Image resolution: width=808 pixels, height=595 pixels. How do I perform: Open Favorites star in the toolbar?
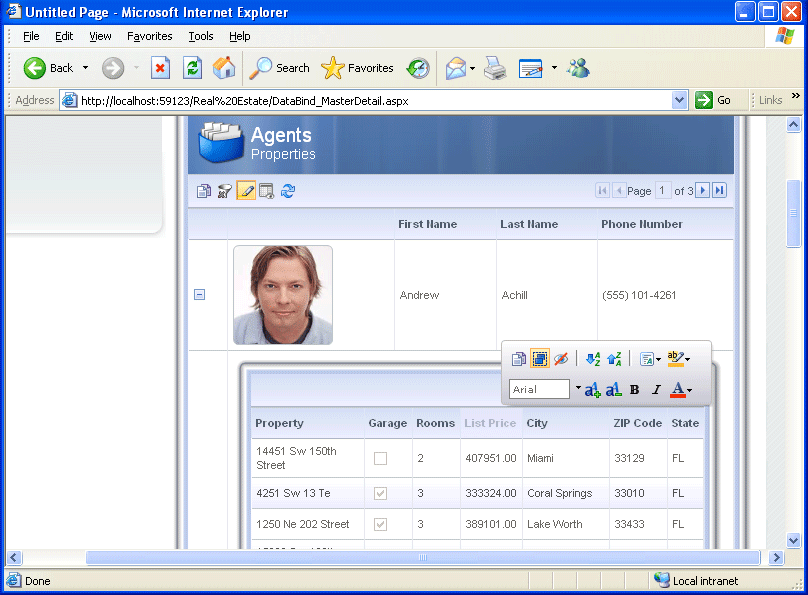click(333, 68)
